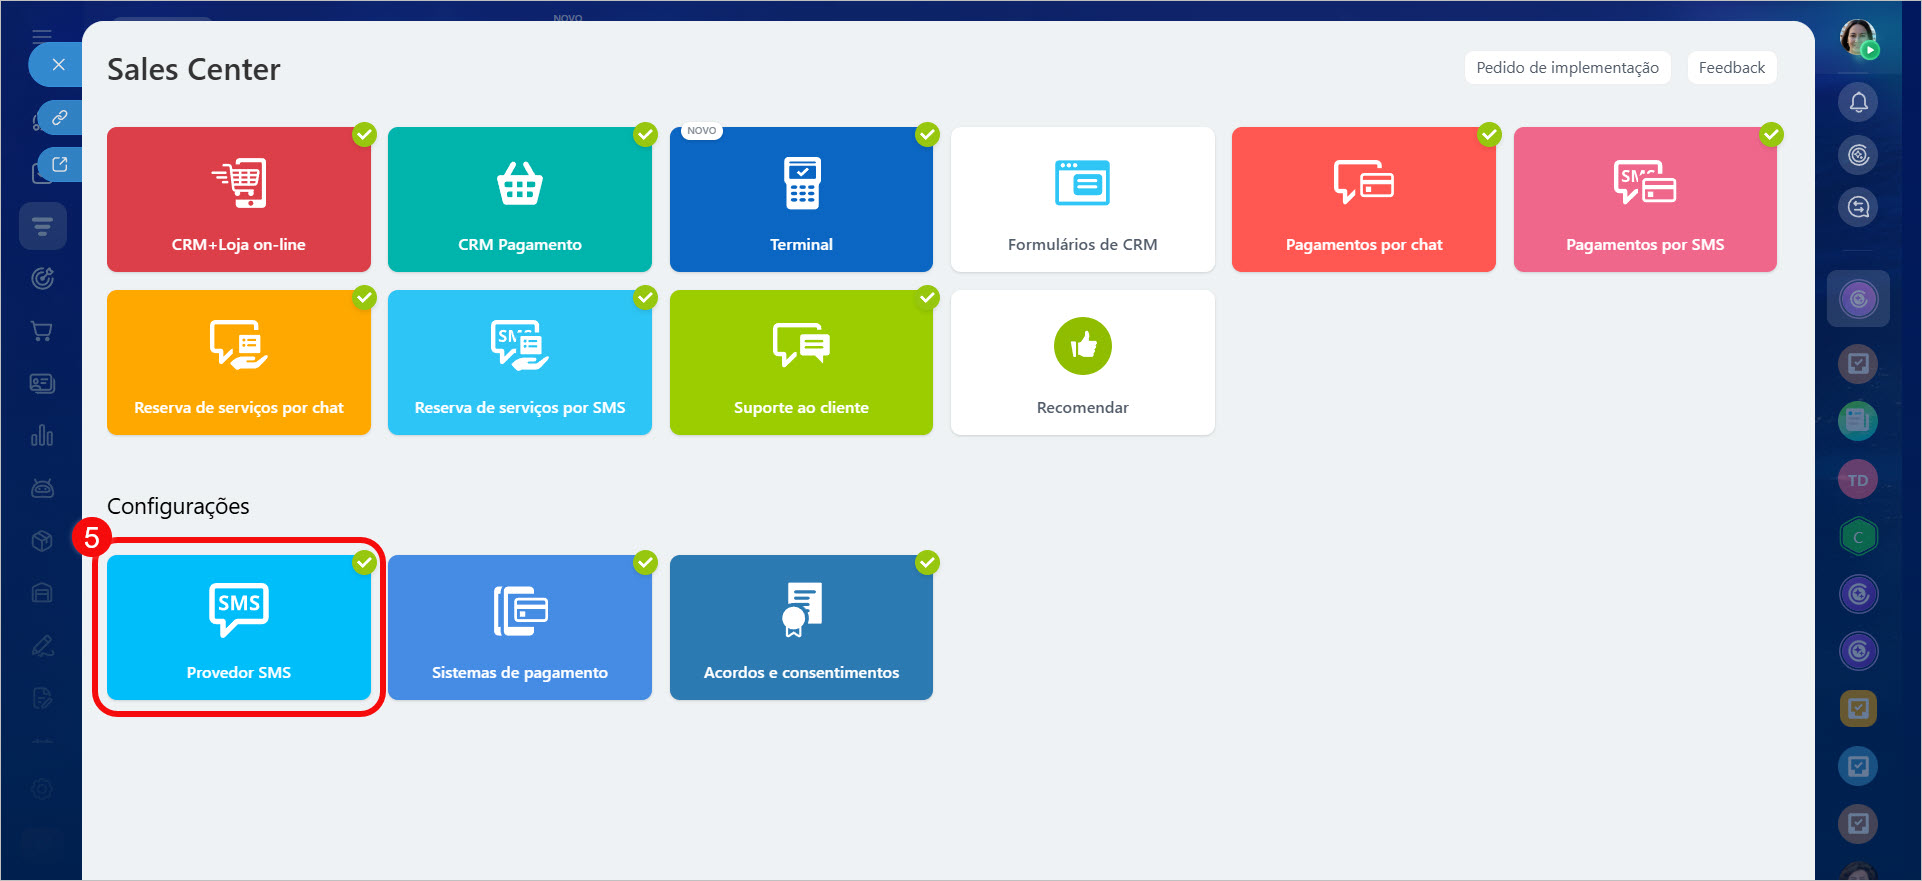Click the Feedback button
This screenshot has height=881, width=1922.
[x=1731, y=68]
